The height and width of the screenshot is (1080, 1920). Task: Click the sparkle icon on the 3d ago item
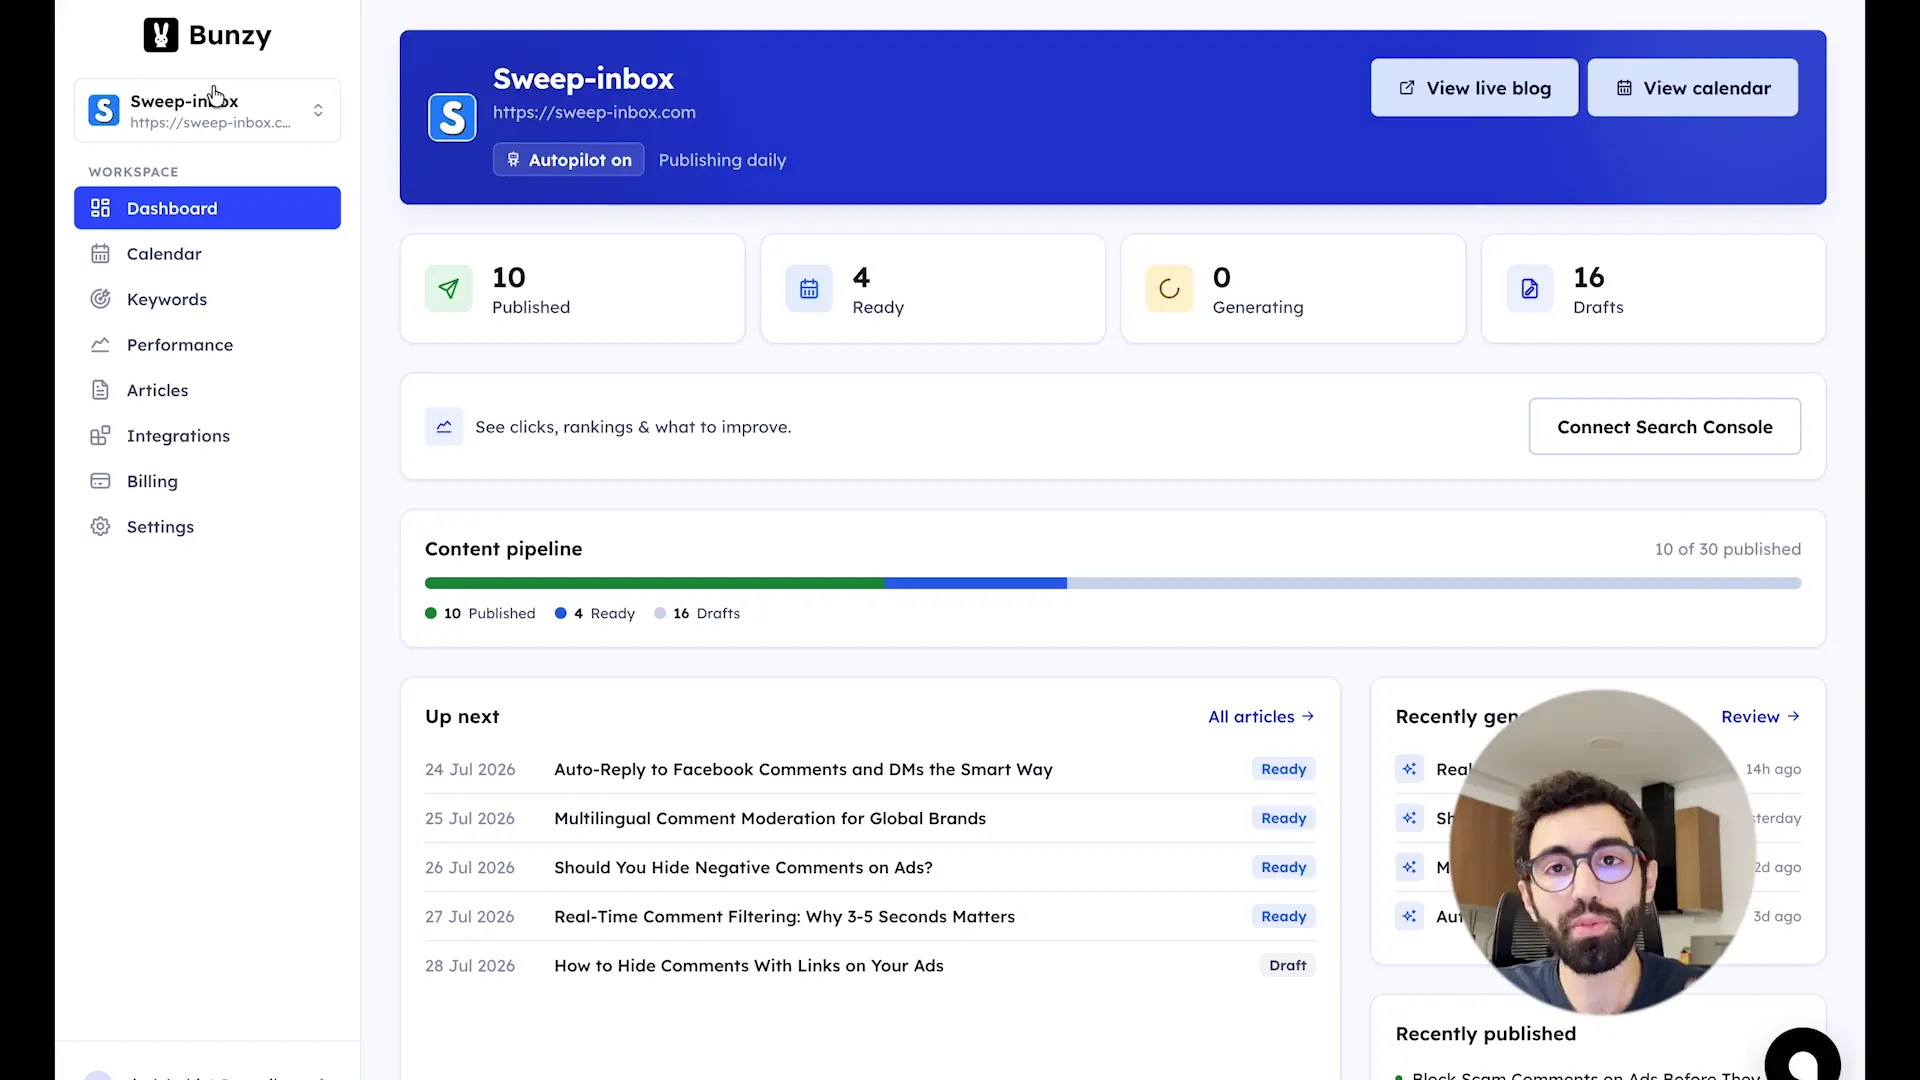pos(1409,916)
